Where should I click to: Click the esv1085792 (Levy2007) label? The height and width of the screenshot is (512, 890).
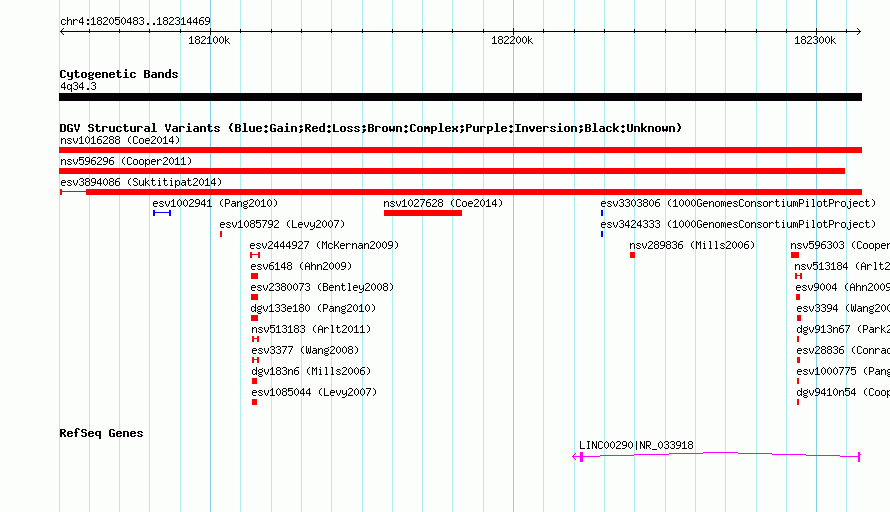(x=282, y=224)
